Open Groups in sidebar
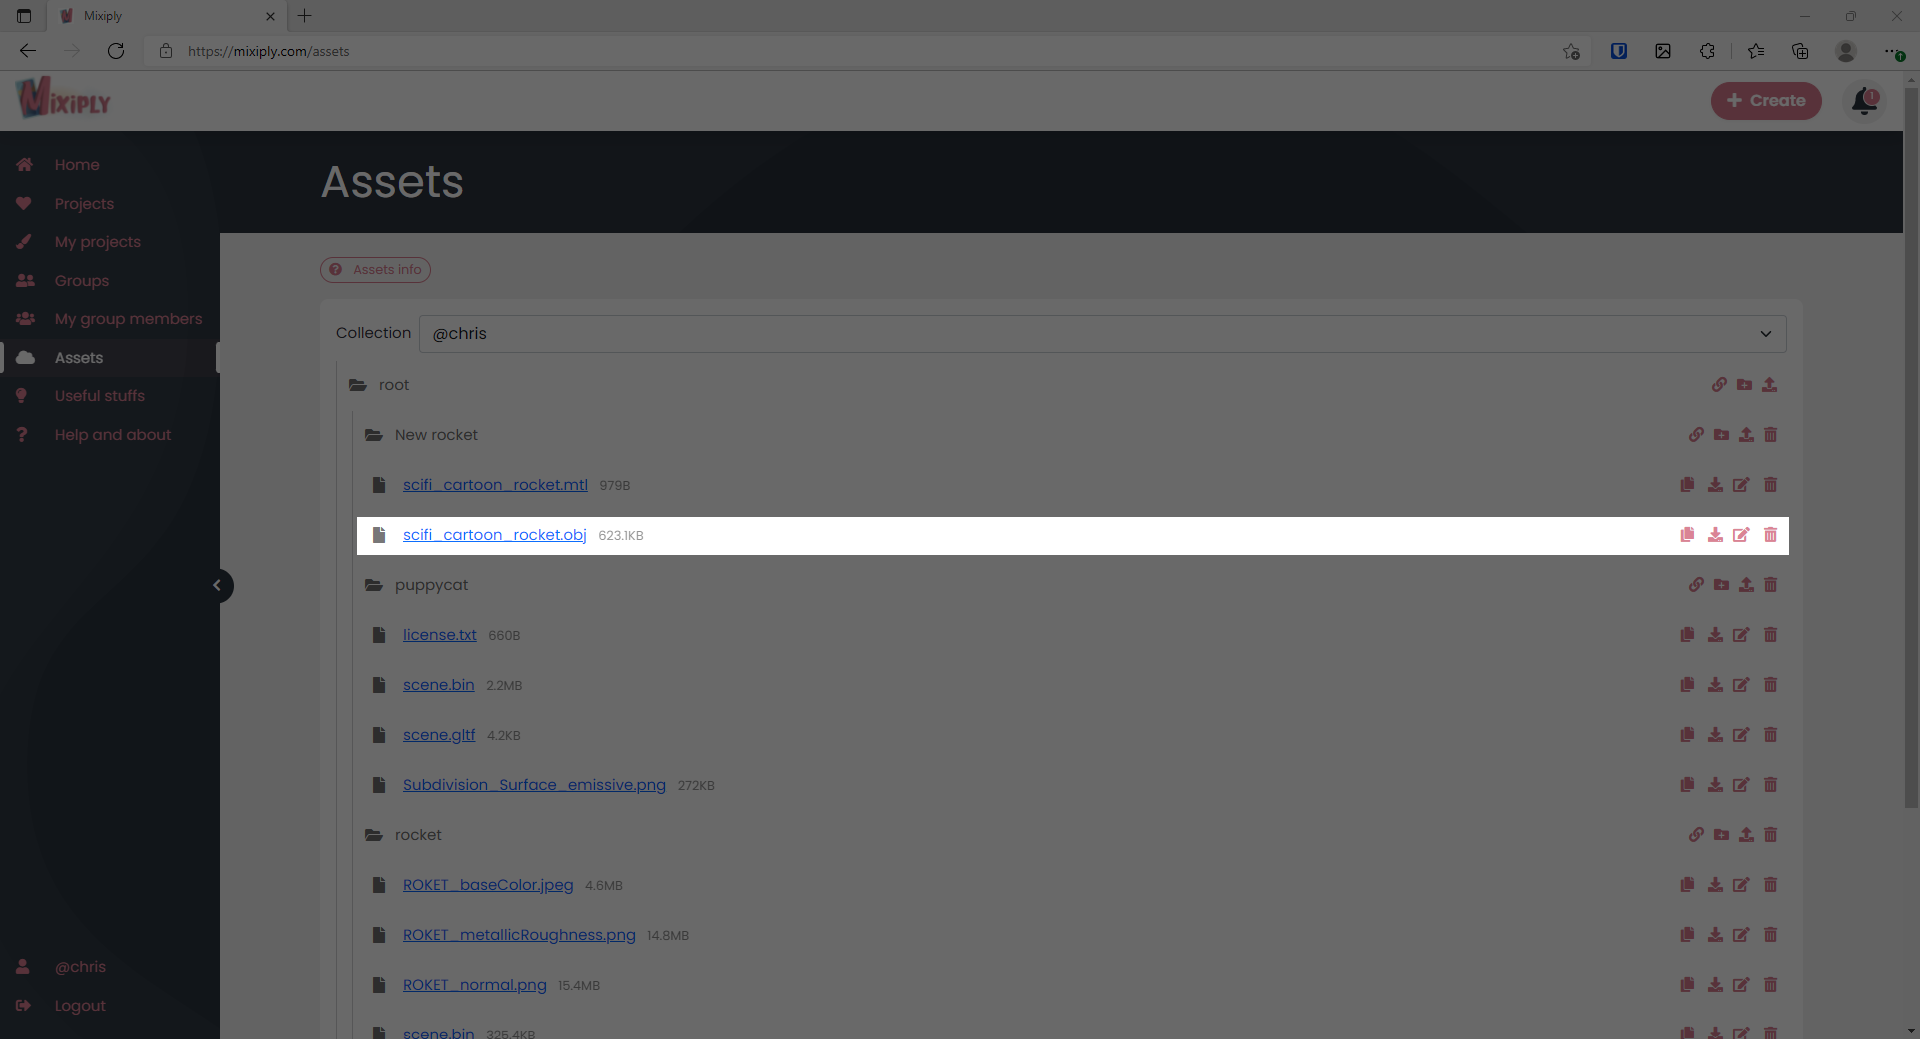 (x=82, y=281)
